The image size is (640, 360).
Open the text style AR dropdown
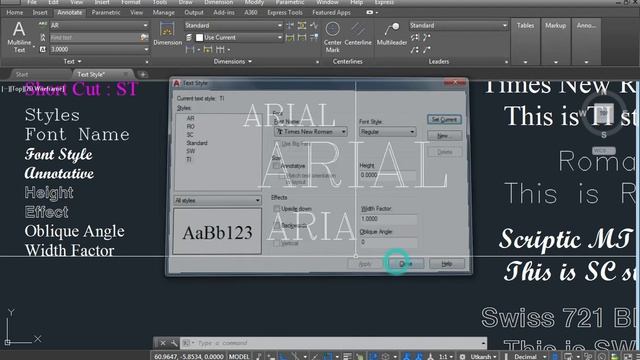pos(146,25)
